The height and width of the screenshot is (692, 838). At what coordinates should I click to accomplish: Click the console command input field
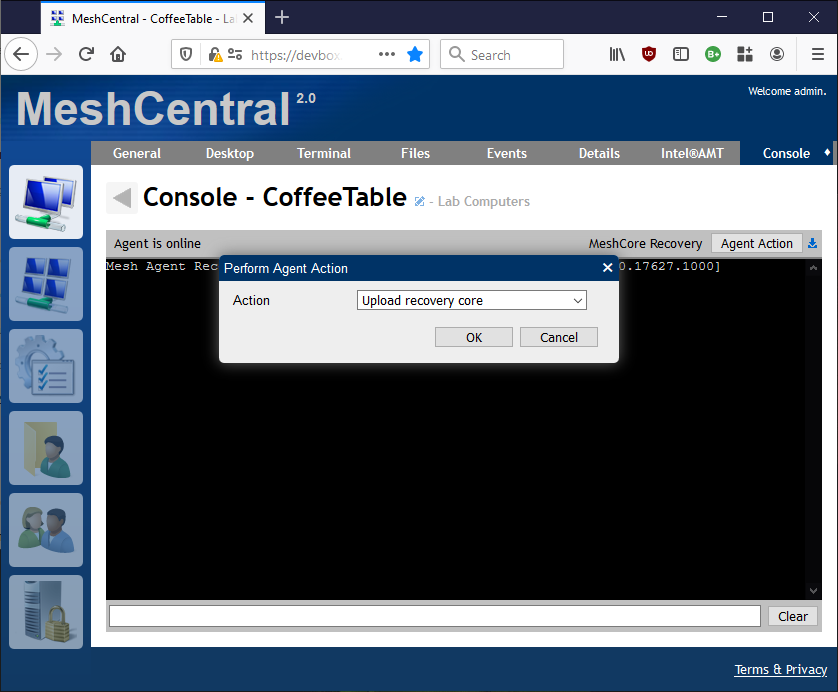(x=434, y=616)
